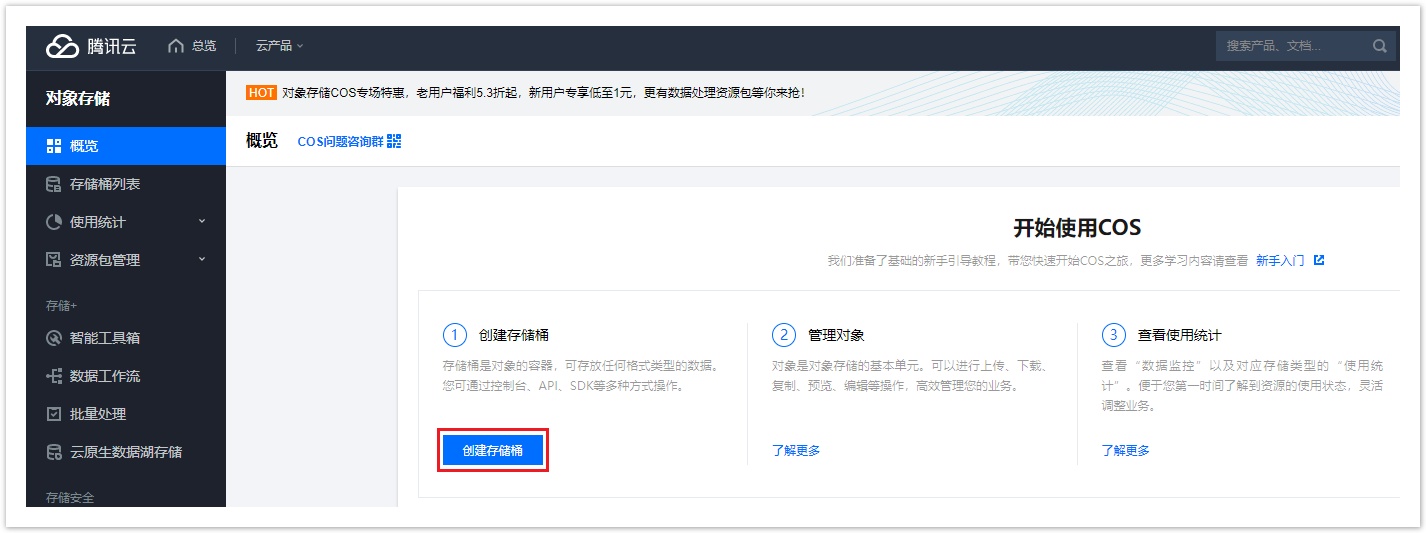The image size is (1426, 533).
Task: Click the COS问题咨询群 QR code icon
Action: (394, 142)
